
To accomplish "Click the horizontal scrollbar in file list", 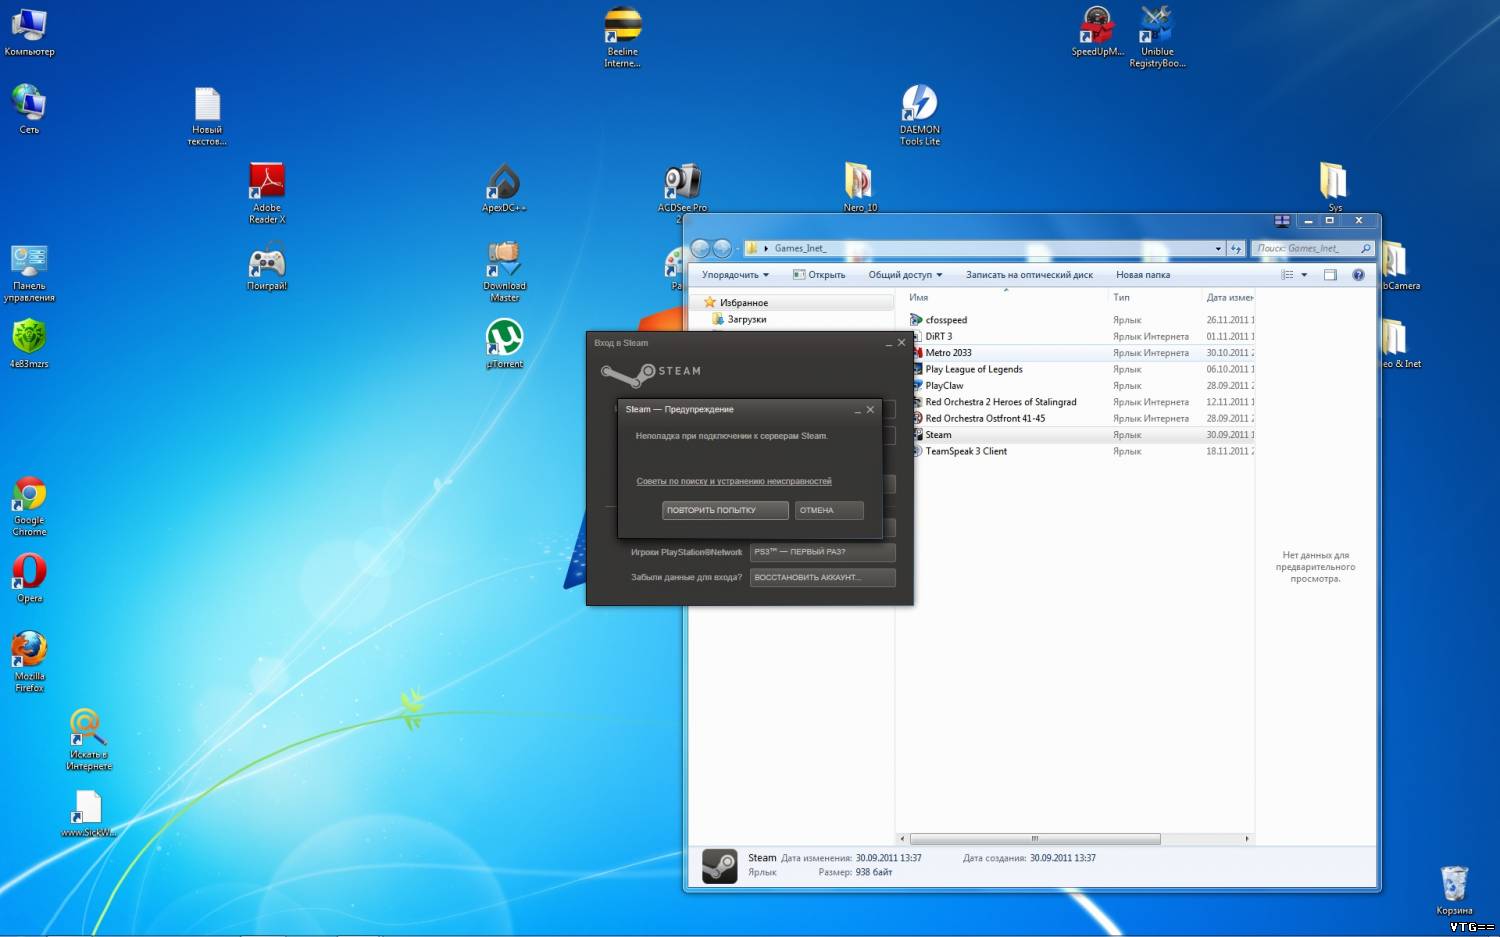I will pyautogui.click(x=1034, y=839).
